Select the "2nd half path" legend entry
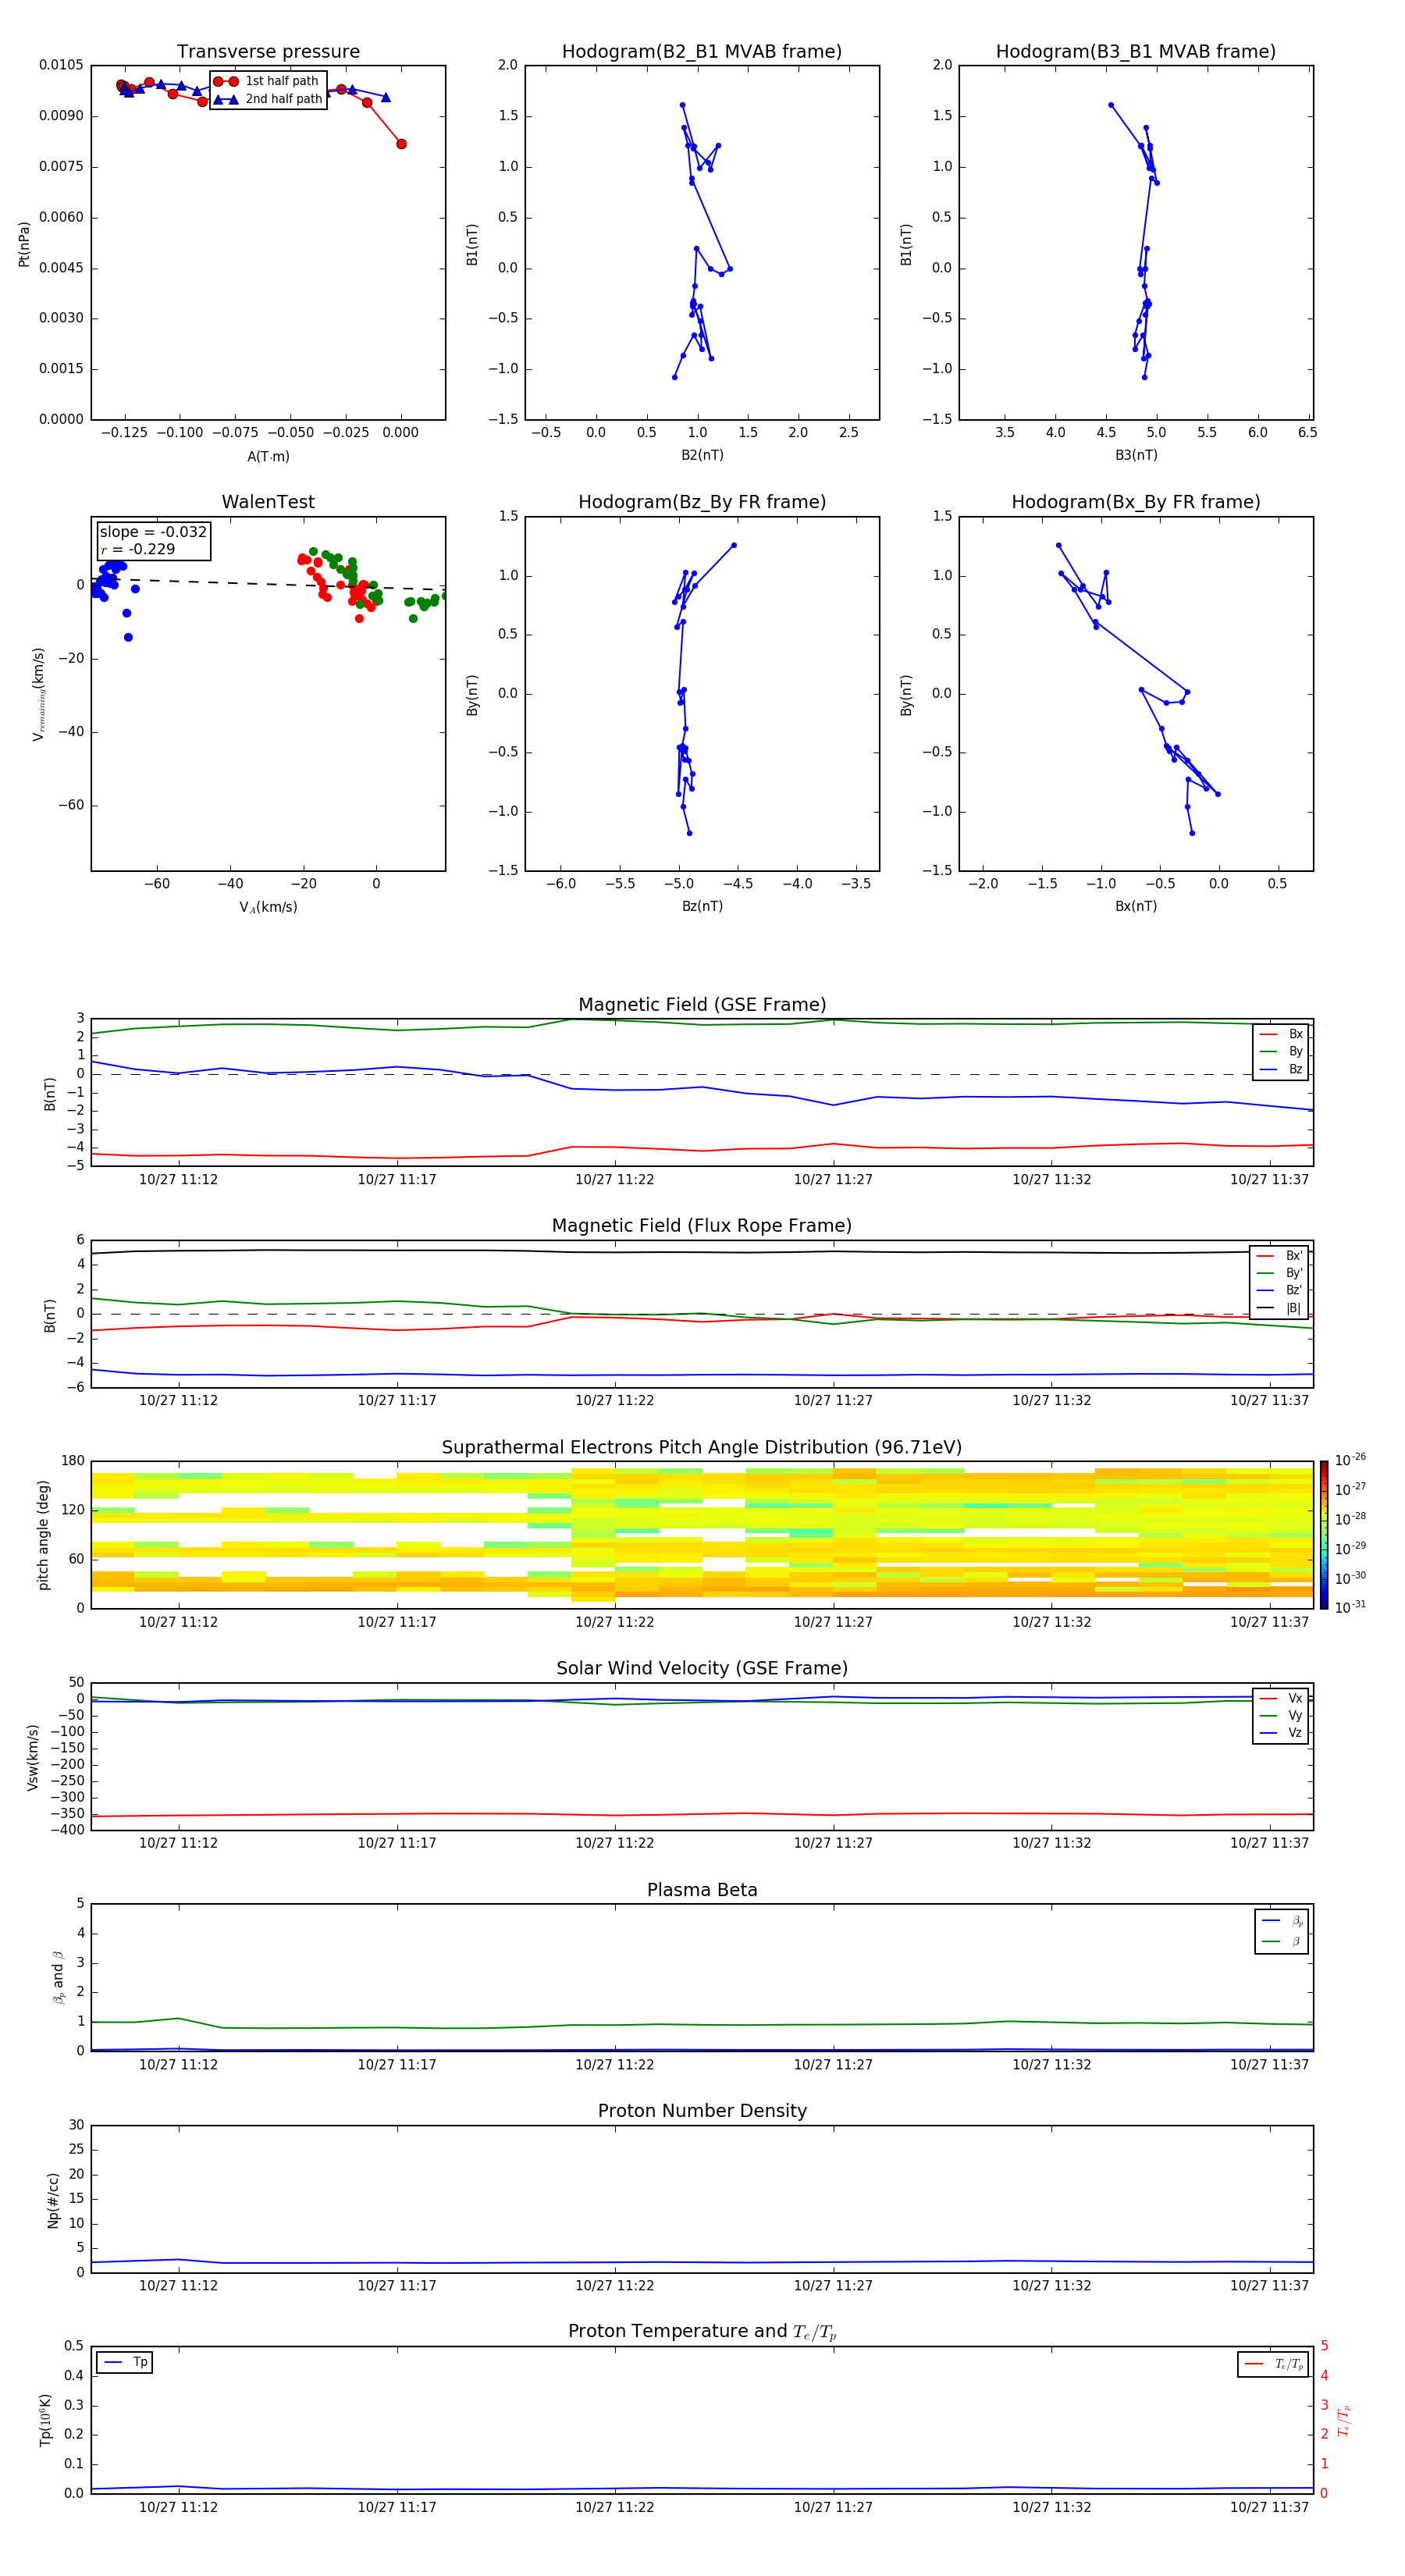 (267, 99)
